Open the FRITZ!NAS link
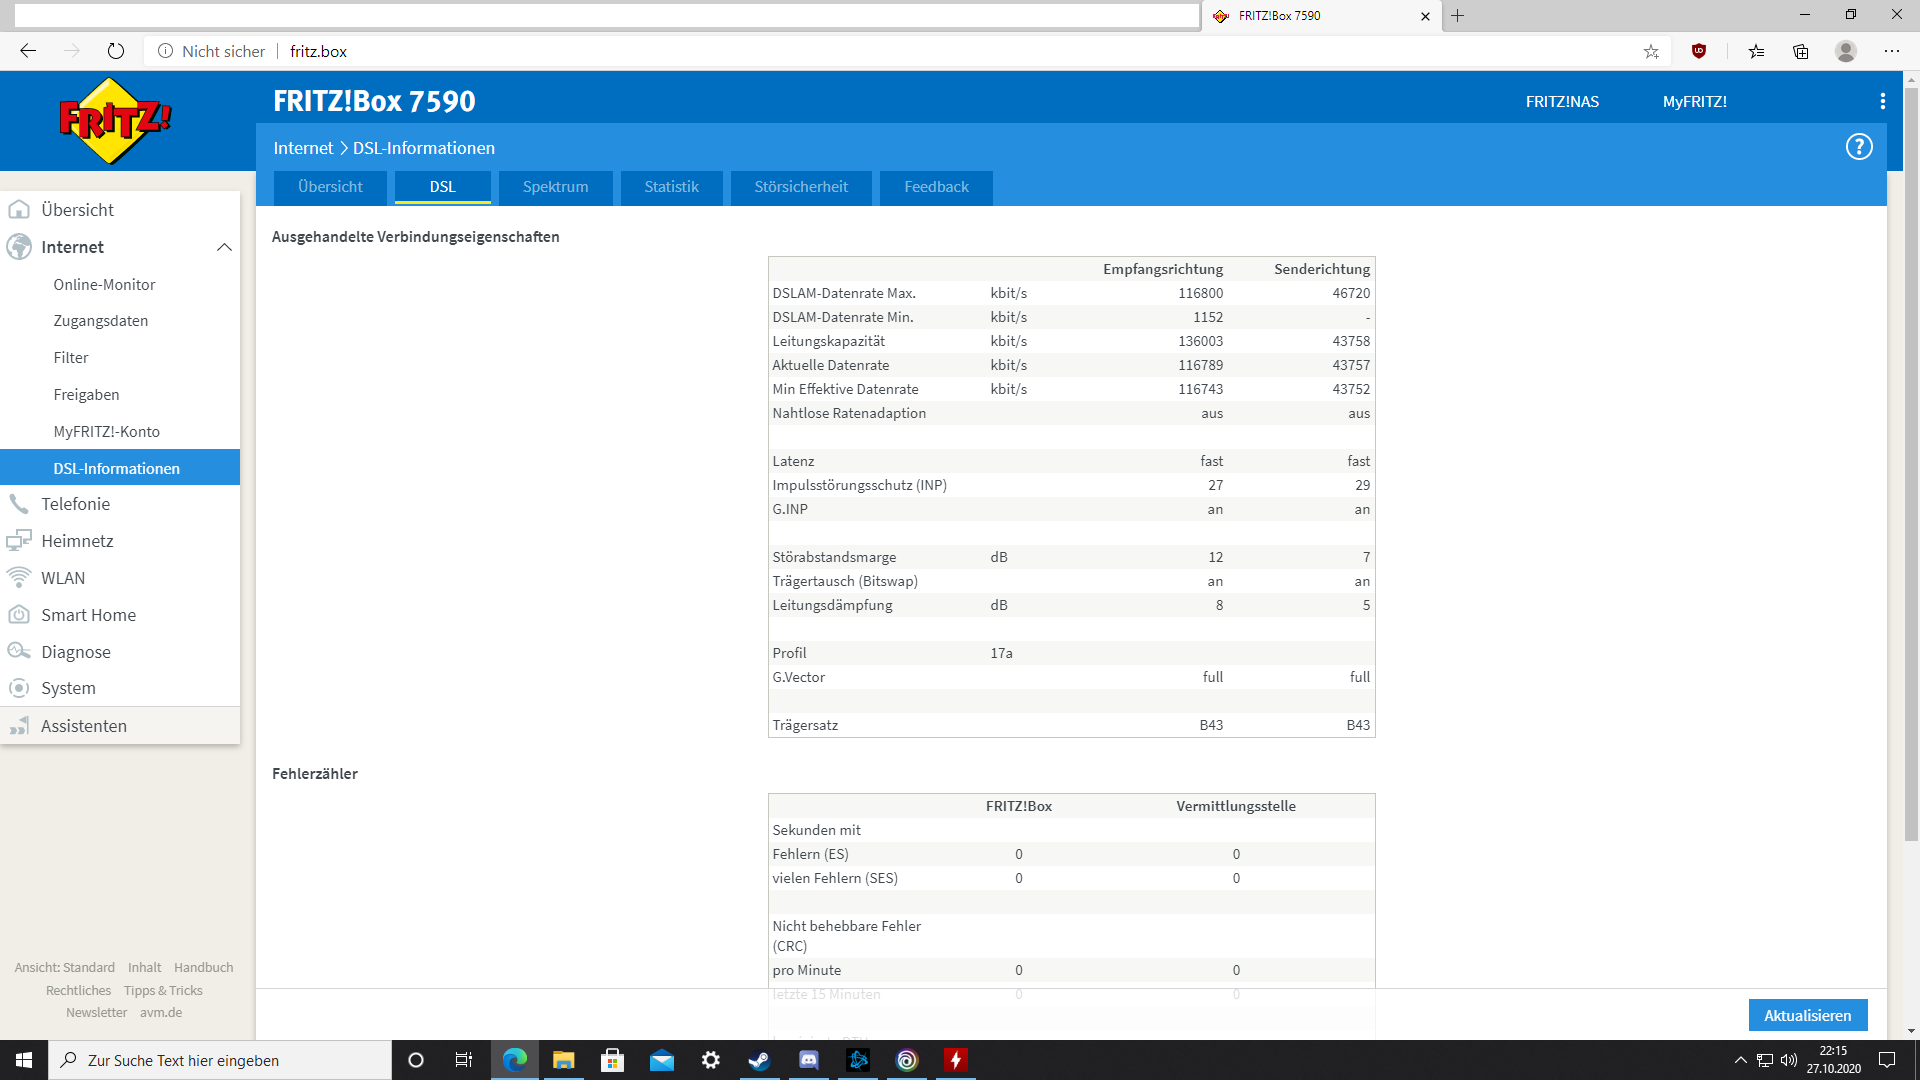1920x1080 pixels. tap(1562, 101)
